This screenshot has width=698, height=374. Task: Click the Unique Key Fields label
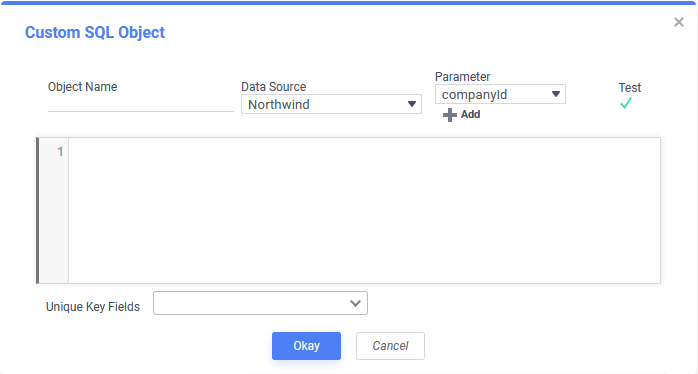(x=93, y=307)
